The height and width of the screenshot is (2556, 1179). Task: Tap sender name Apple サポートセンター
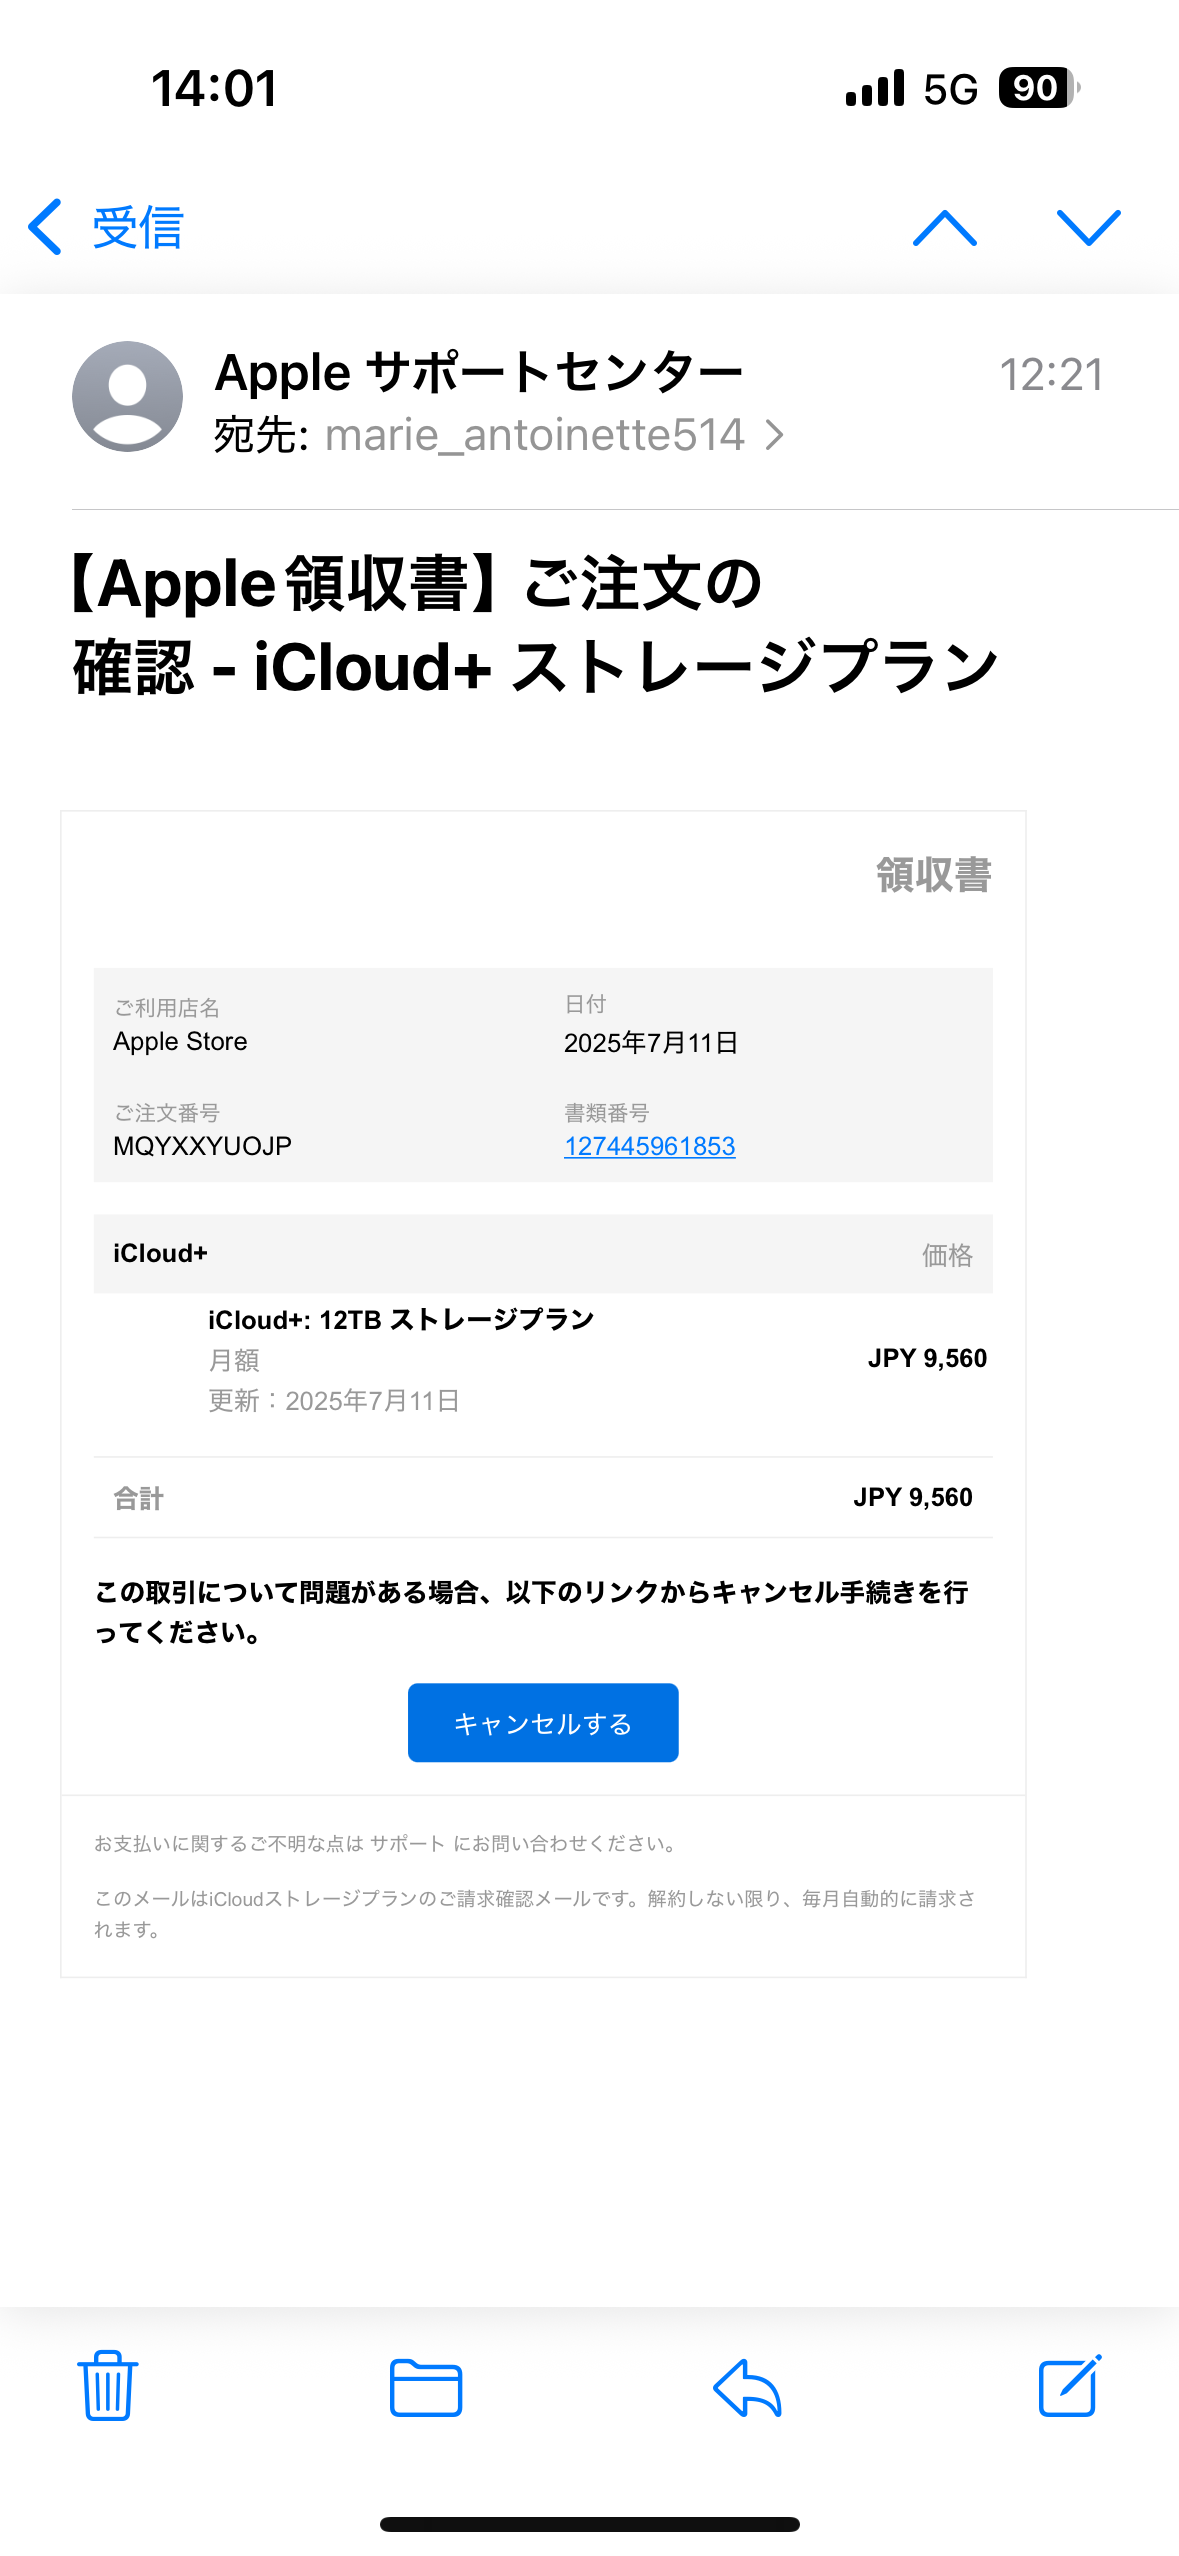pyautogui.click(x=479, y=373)
